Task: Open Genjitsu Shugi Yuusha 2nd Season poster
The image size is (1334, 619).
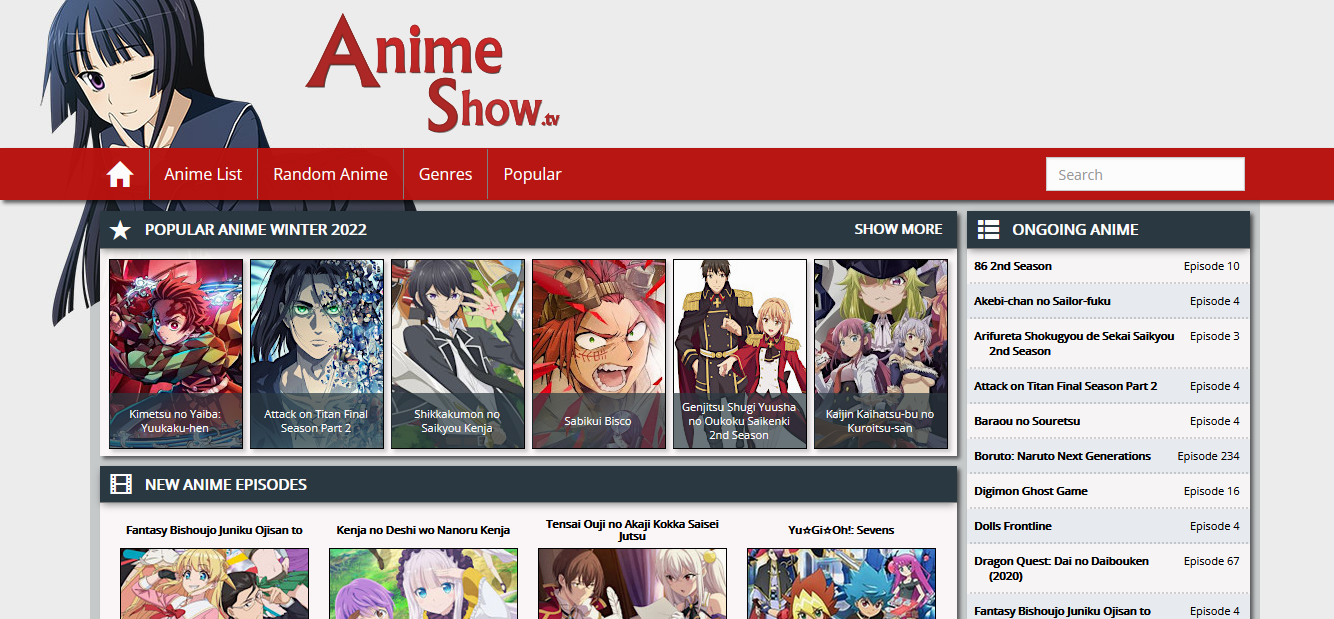Action: (x=740, y=354)
